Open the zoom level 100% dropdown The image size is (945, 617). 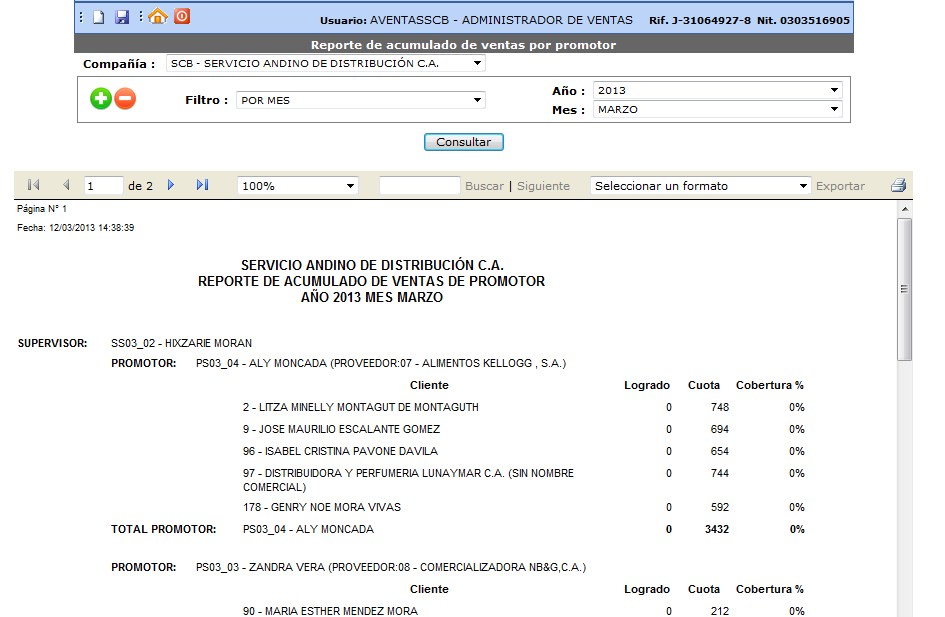[297, 186]
